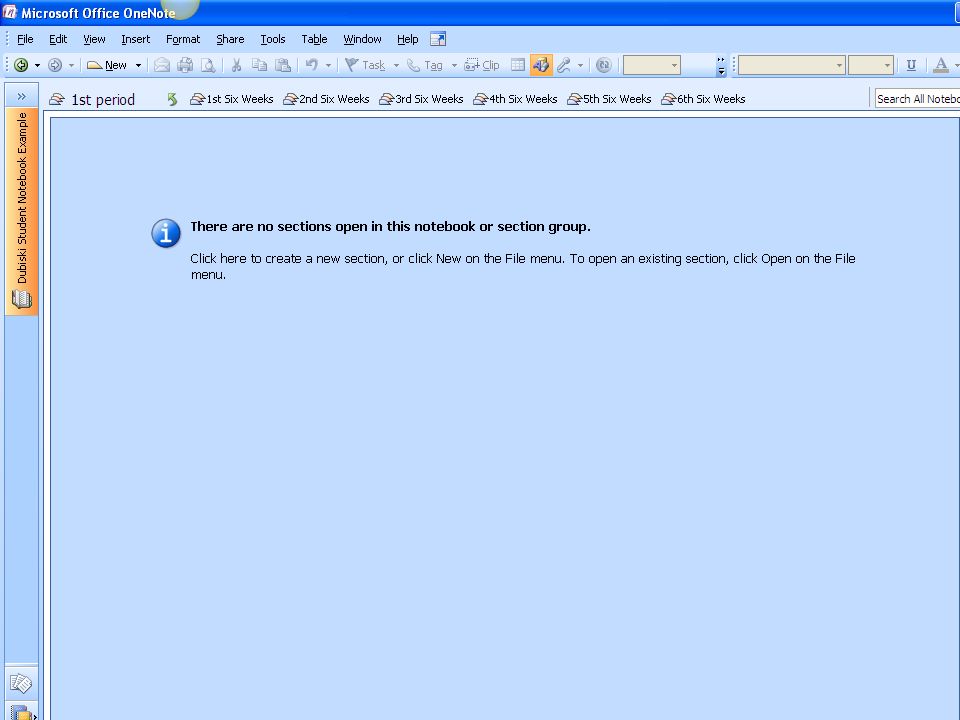Click the Forward navigation arrow
Image resolution: width=960 pixels, height=720 pixels.
click(x=55, y=65)
